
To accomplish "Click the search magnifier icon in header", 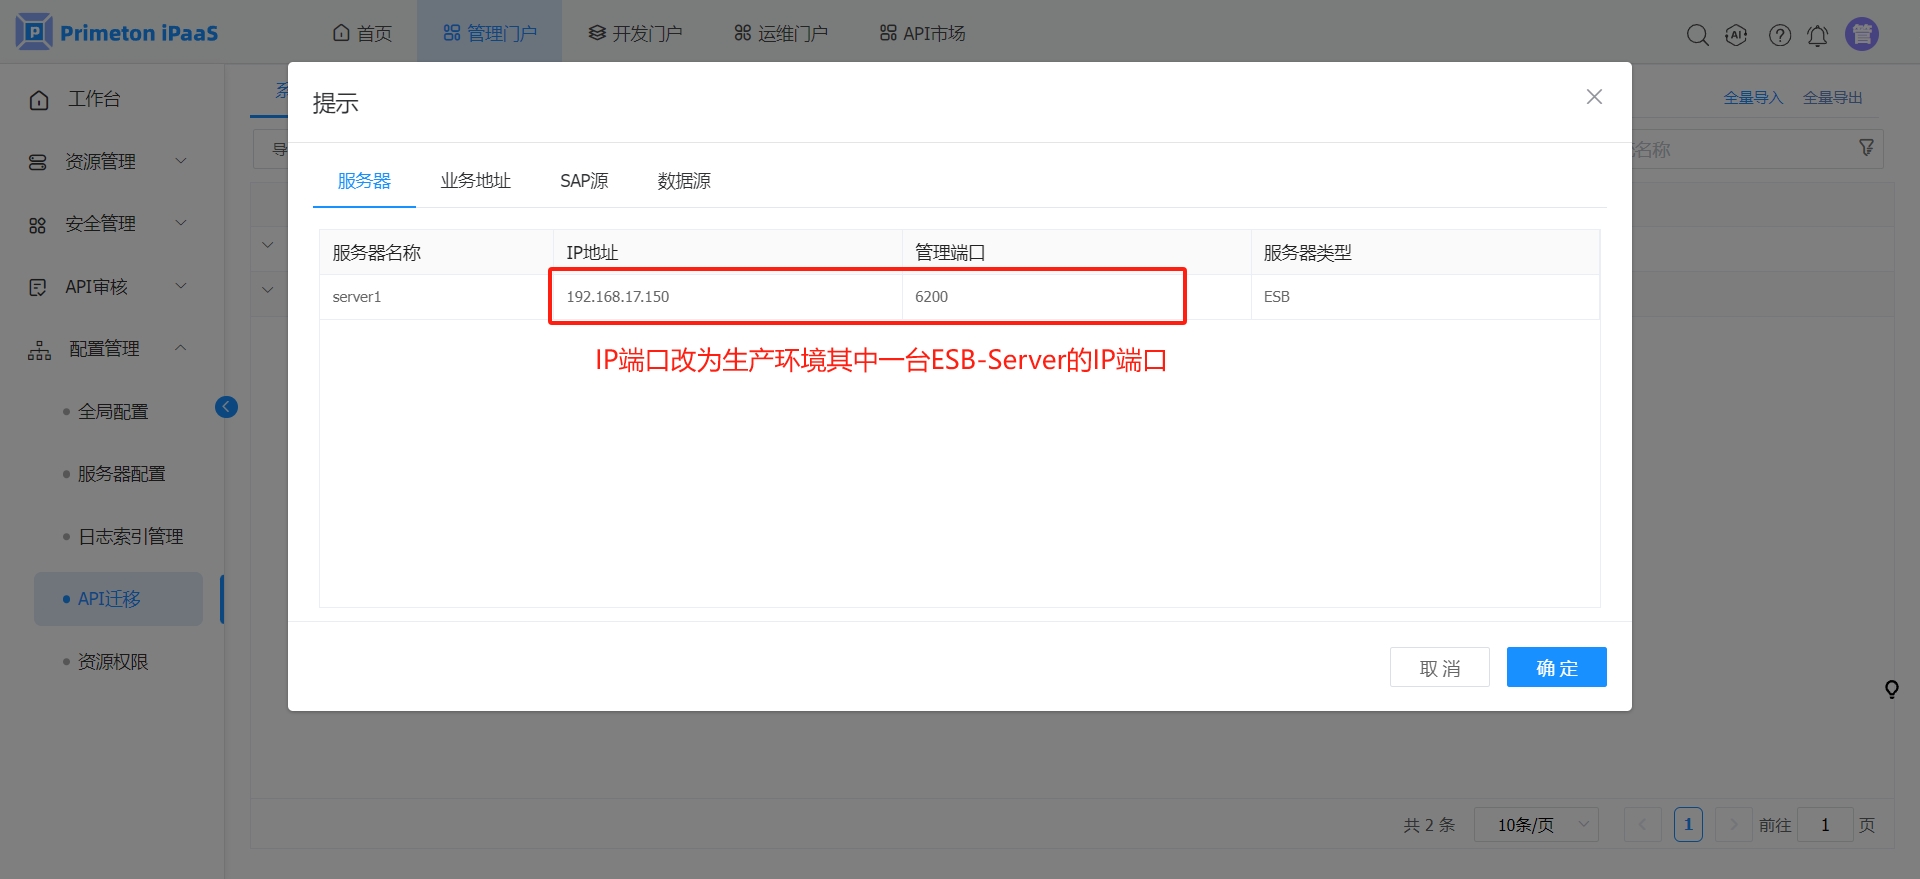I will point(1697,35).
